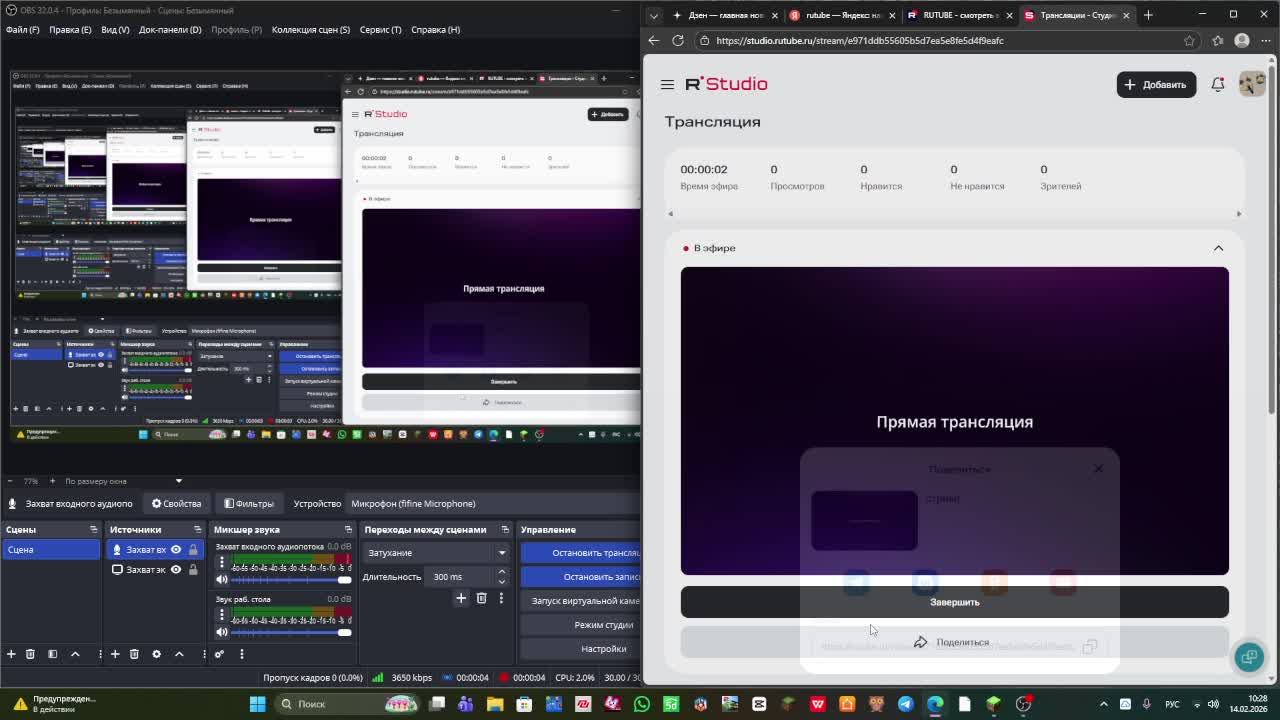Show hidden system tray icons chevron

pyautogui.click(x=1104, y=704)
